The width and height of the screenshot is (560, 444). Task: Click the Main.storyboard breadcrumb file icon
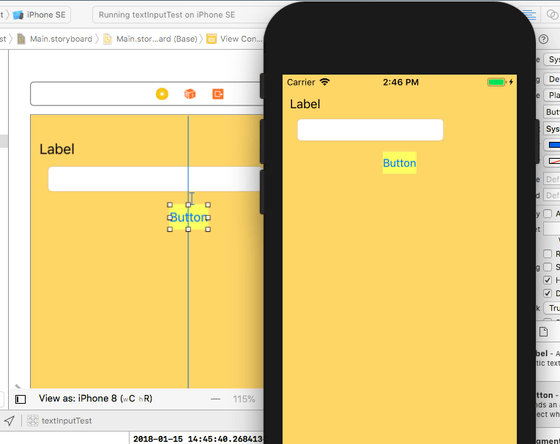(21, 39)
